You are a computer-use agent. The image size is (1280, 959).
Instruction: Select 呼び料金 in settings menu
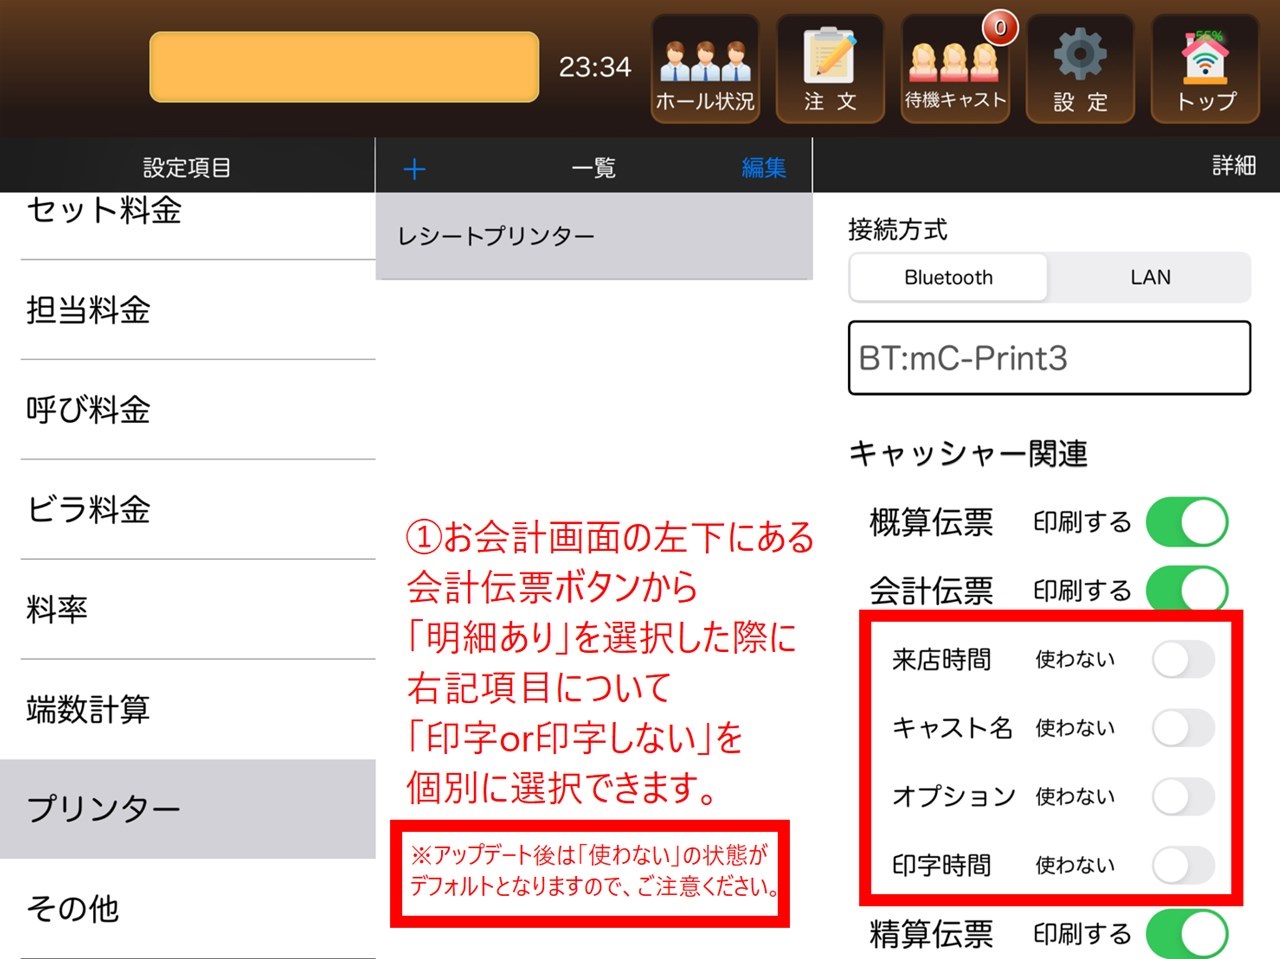pyautogui.click(x=188, y=410)
